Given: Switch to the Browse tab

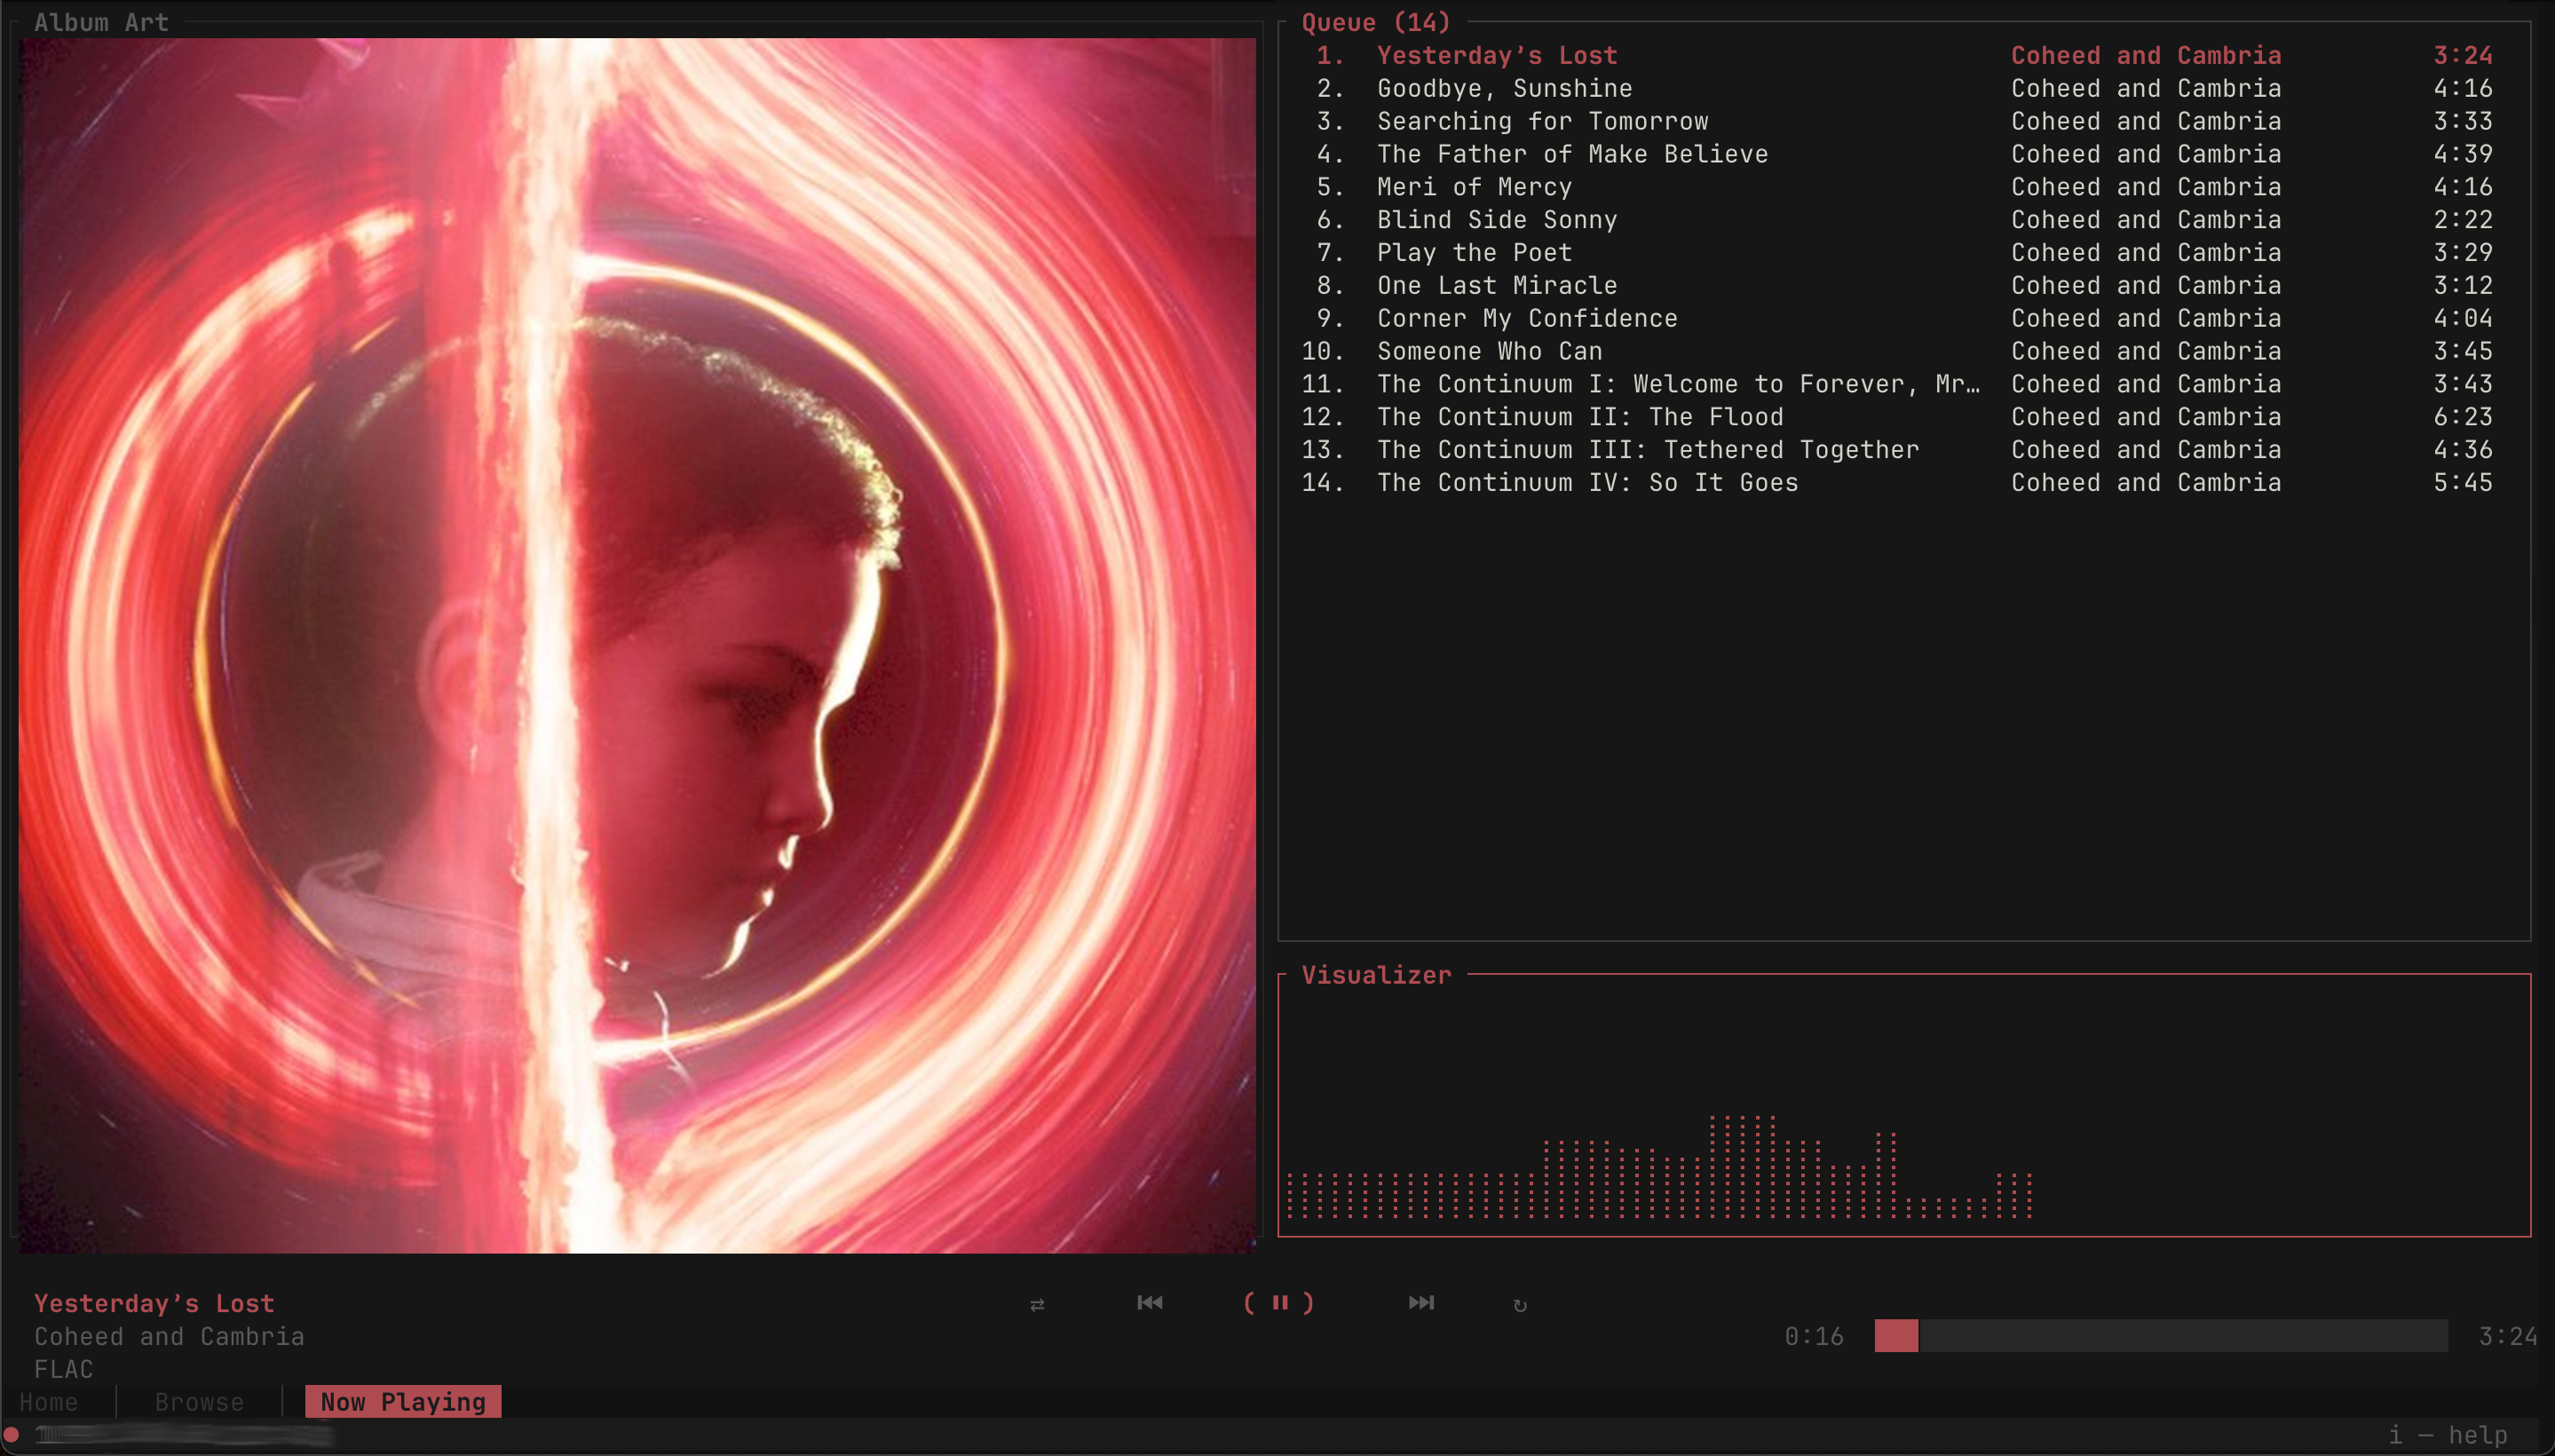Looking at the screenshot, I should (x=199, y=1402).
